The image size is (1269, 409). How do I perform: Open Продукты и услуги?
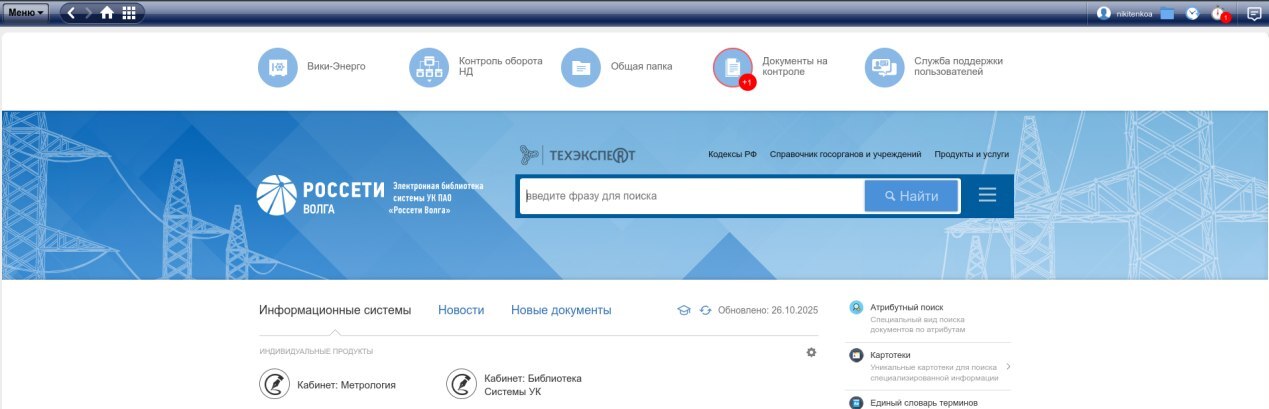(971, 155)
